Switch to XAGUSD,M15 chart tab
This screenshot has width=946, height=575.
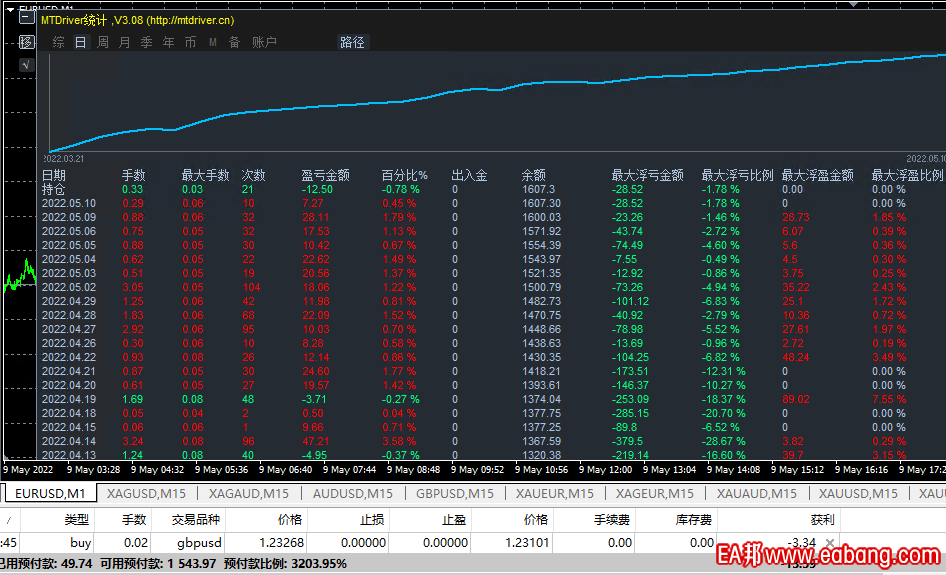(147, 494)
